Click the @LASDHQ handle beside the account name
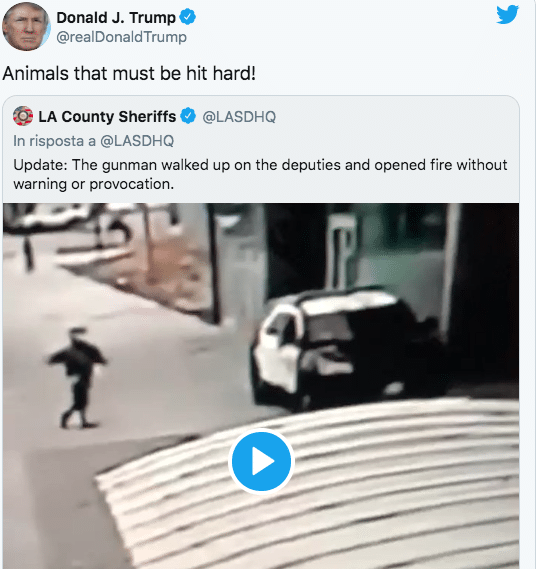Screen dimensions: 540x569 point(239,117)
